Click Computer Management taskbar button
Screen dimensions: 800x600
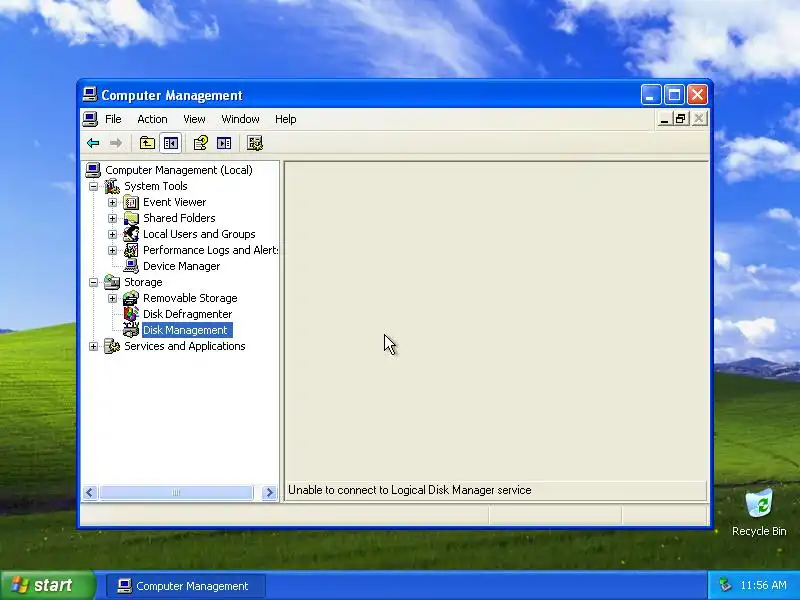pyautogui.click(x=186, y=586)
